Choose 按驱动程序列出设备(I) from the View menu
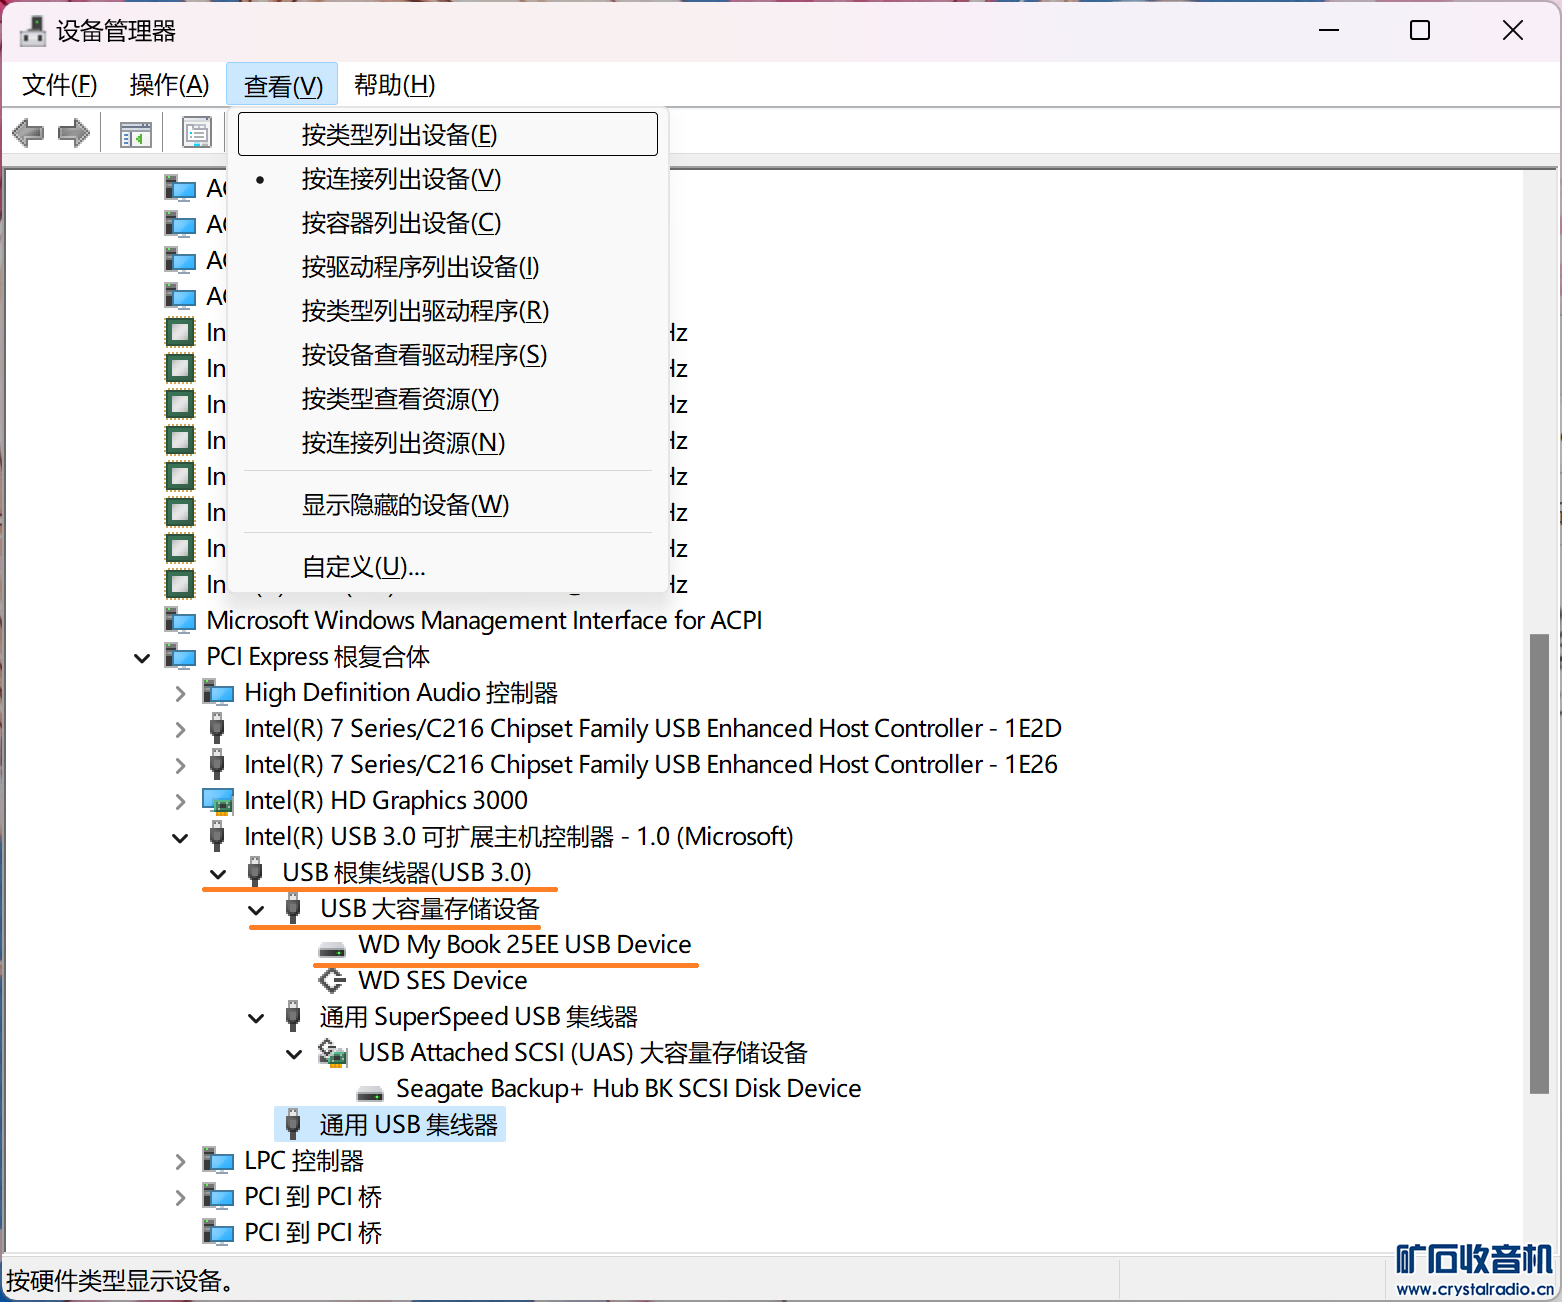1562x1302 pixels. (x=448, y=267)
